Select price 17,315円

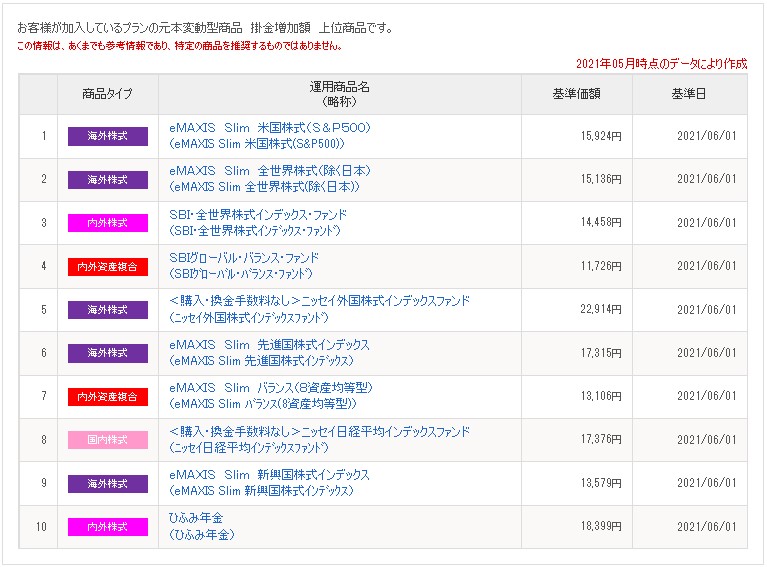click(601, 352)
